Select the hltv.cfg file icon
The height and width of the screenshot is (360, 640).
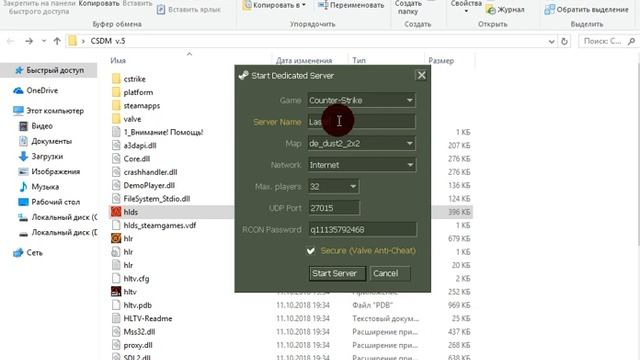(x=116, y=278)
